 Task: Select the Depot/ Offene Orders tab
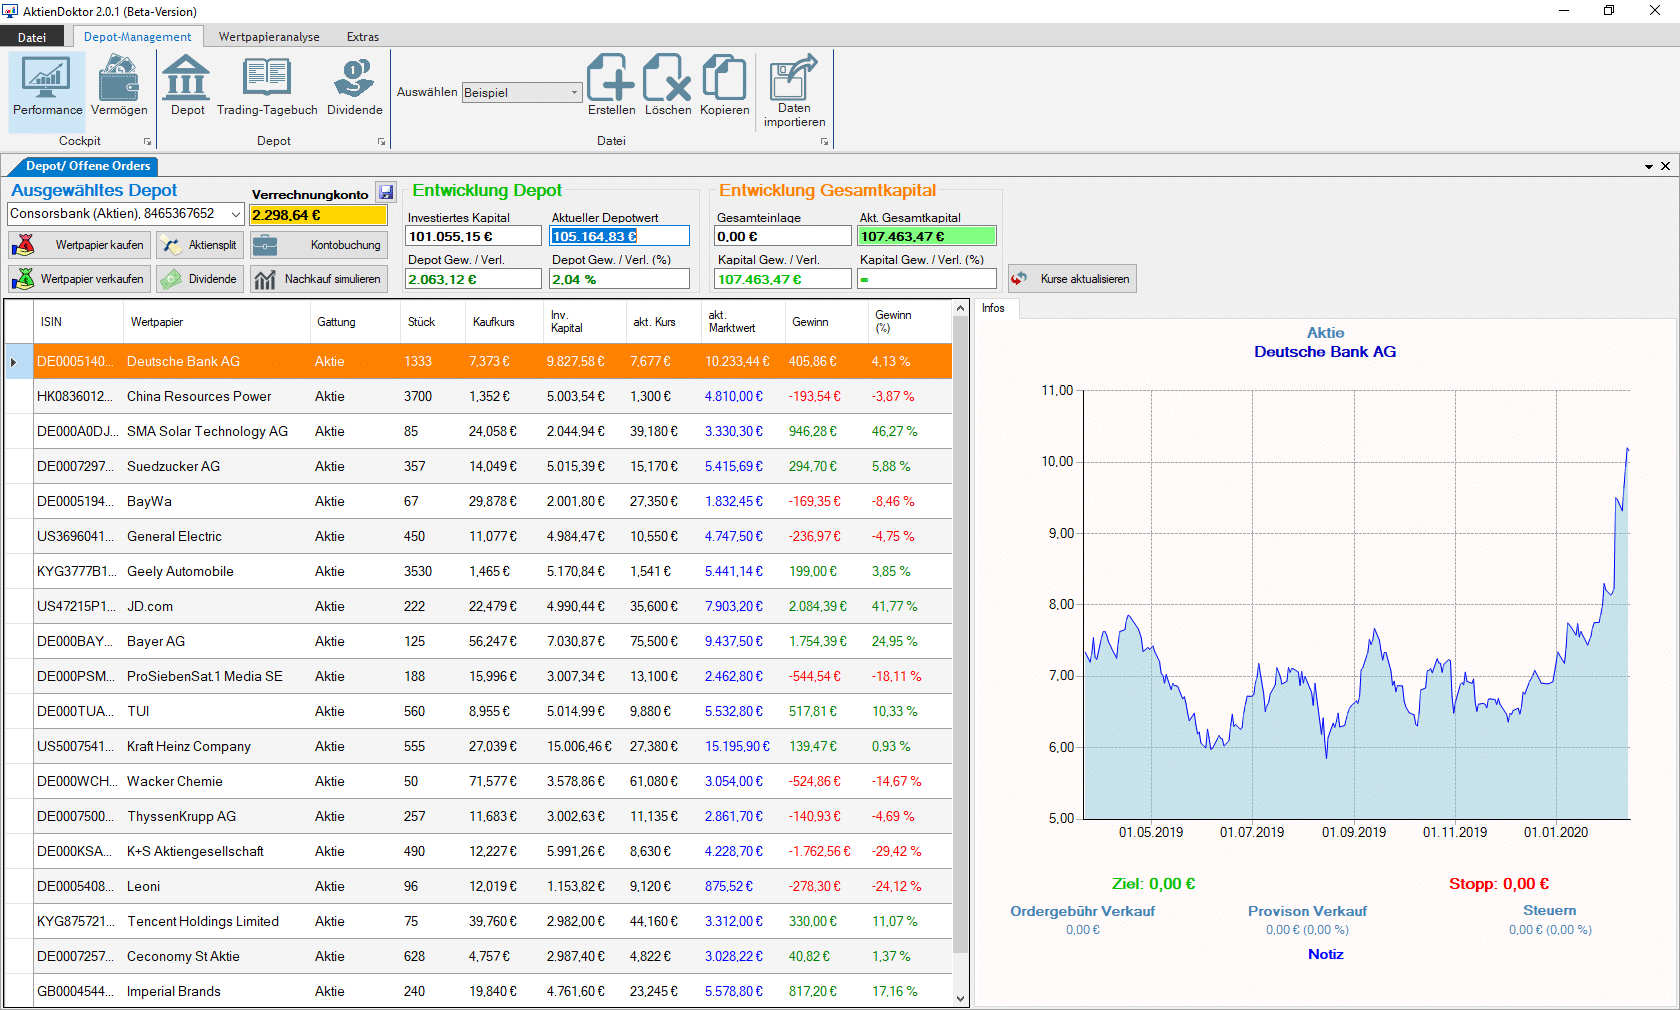(88, 166)
